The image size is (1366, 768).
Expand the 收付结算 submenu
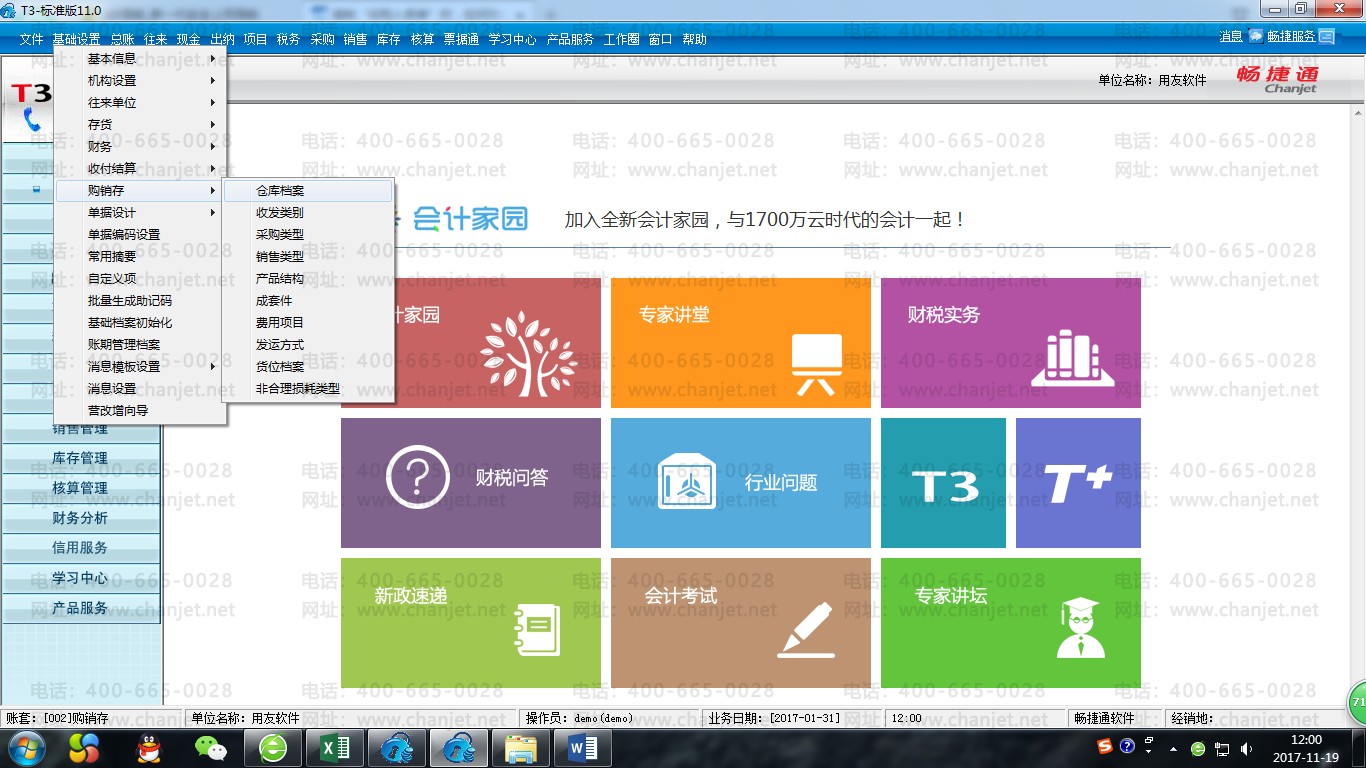pyautogui.click(x=141, y=169)
